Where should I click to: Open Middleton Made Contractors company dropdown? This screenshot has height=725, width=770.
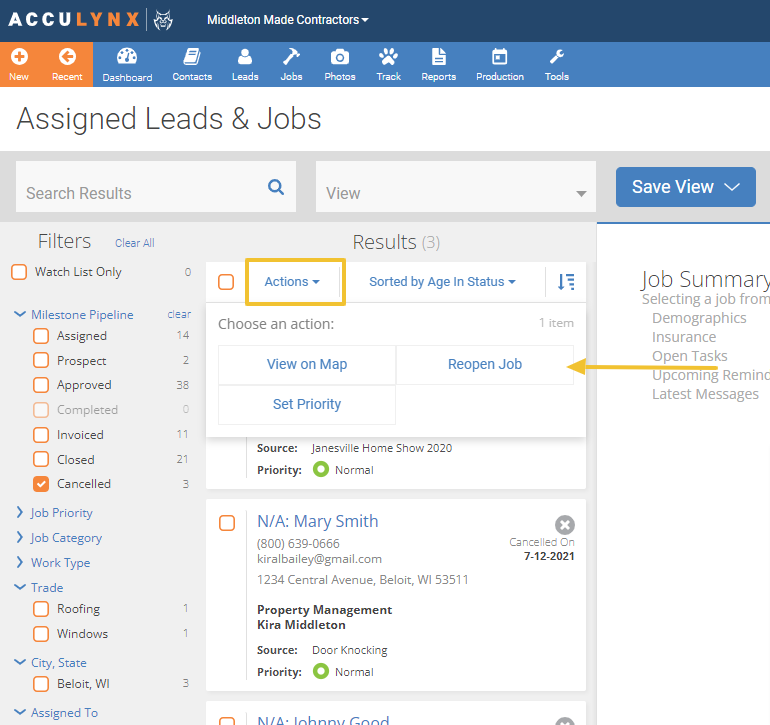coord(288,20)
